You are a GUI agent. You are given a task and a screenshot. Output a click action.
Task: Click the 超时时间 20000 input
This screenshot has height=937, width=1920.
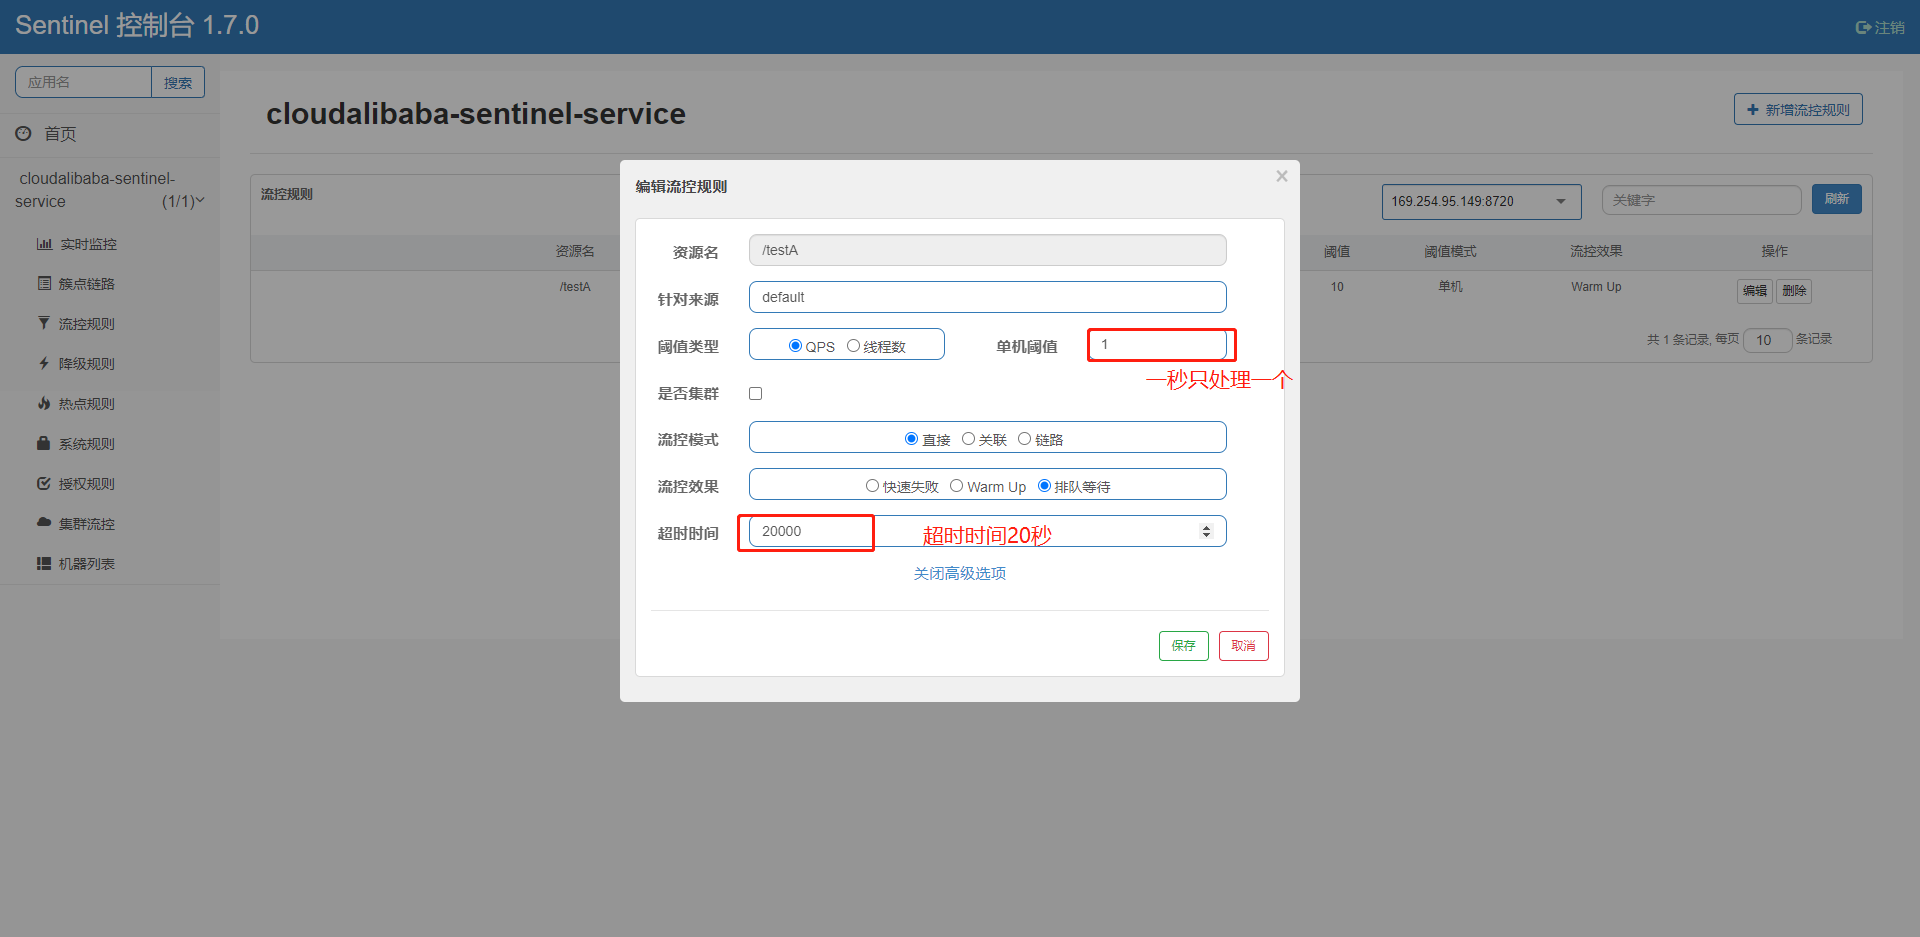coord(988,531)
